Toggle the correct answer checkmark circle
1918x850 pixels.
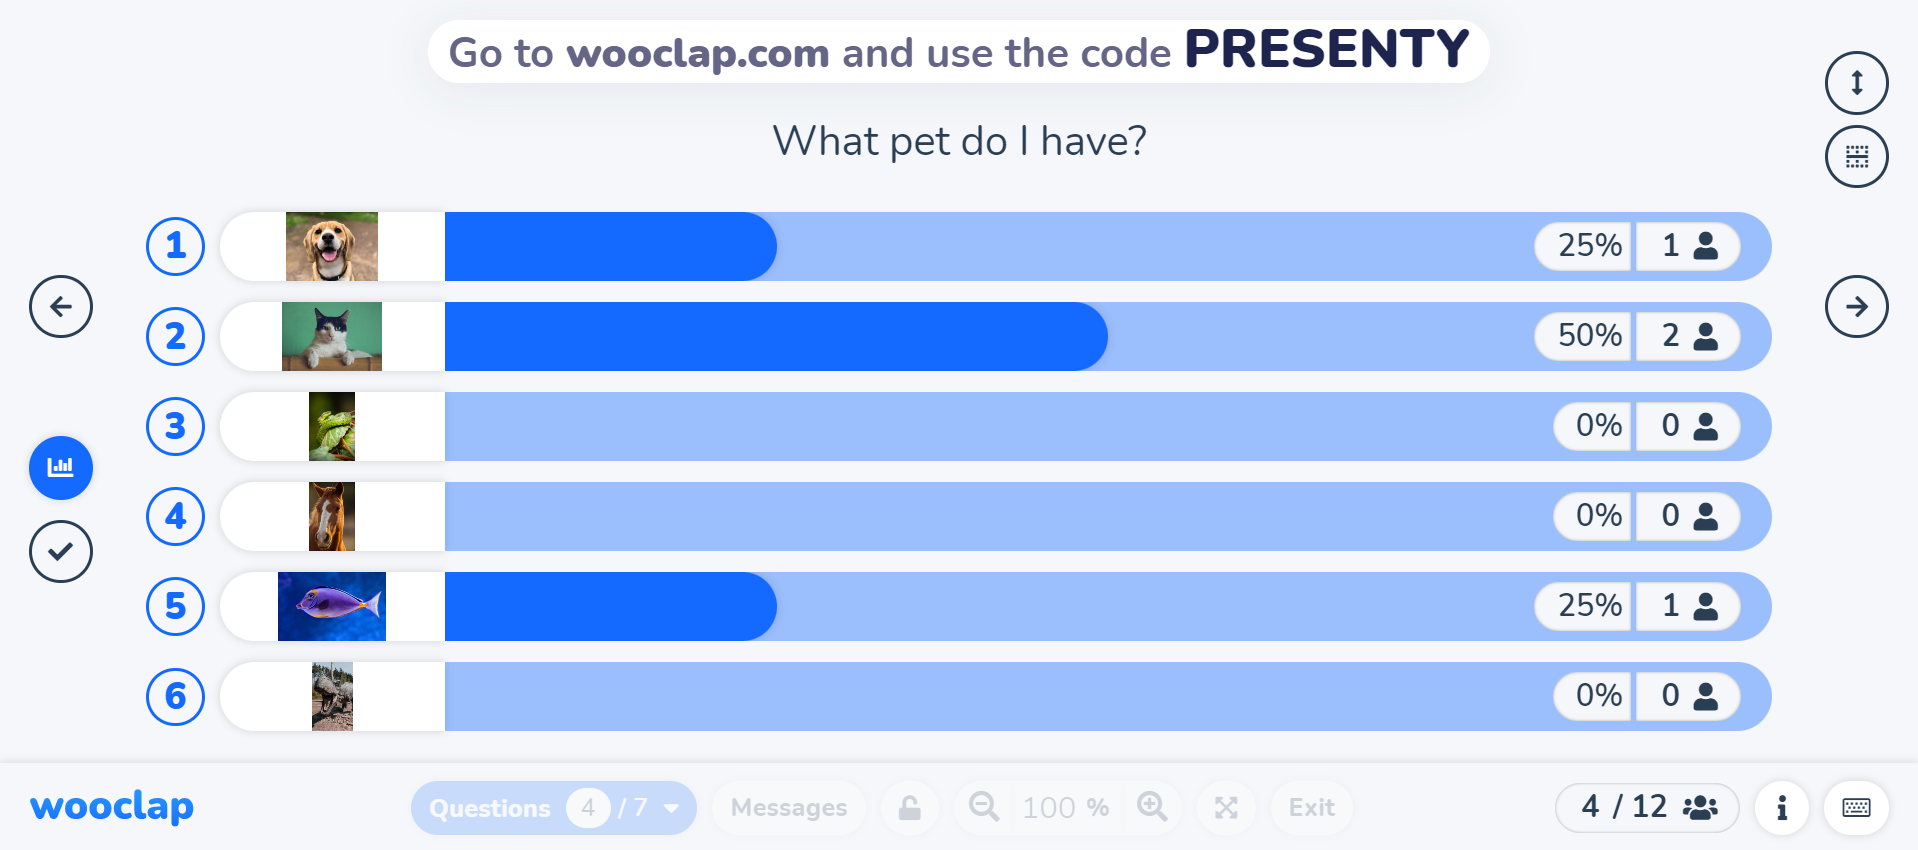click(61, 551)
